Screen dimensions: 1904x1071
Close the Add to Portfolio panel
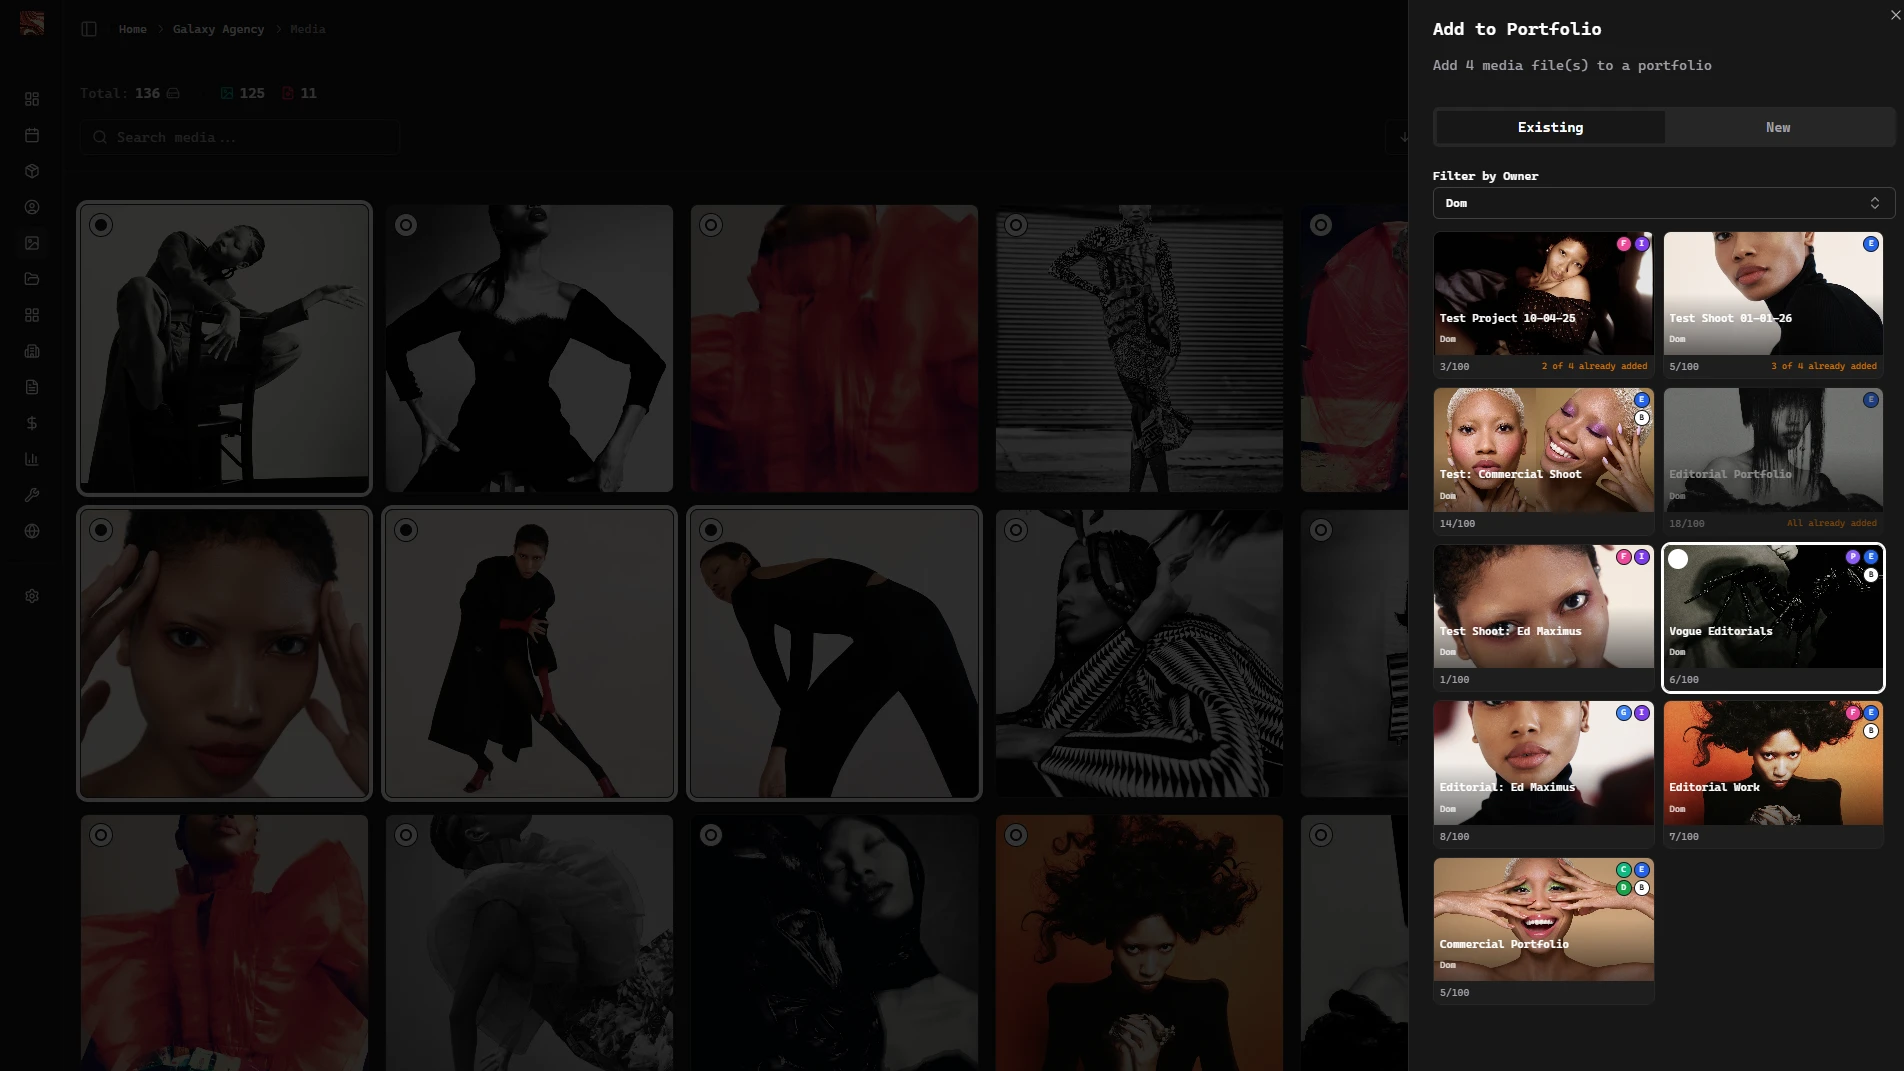click(1895, 15)
